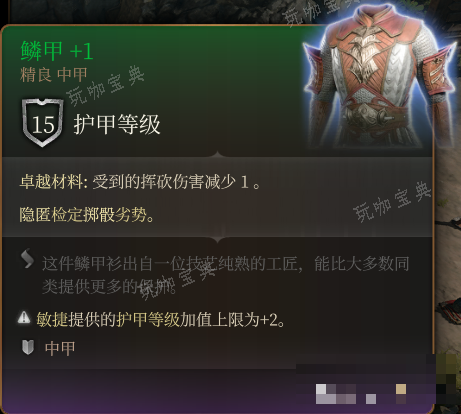Click the S-shaped lore description icon
Viewport: 461px width, 414px height.
pos(27,258)
